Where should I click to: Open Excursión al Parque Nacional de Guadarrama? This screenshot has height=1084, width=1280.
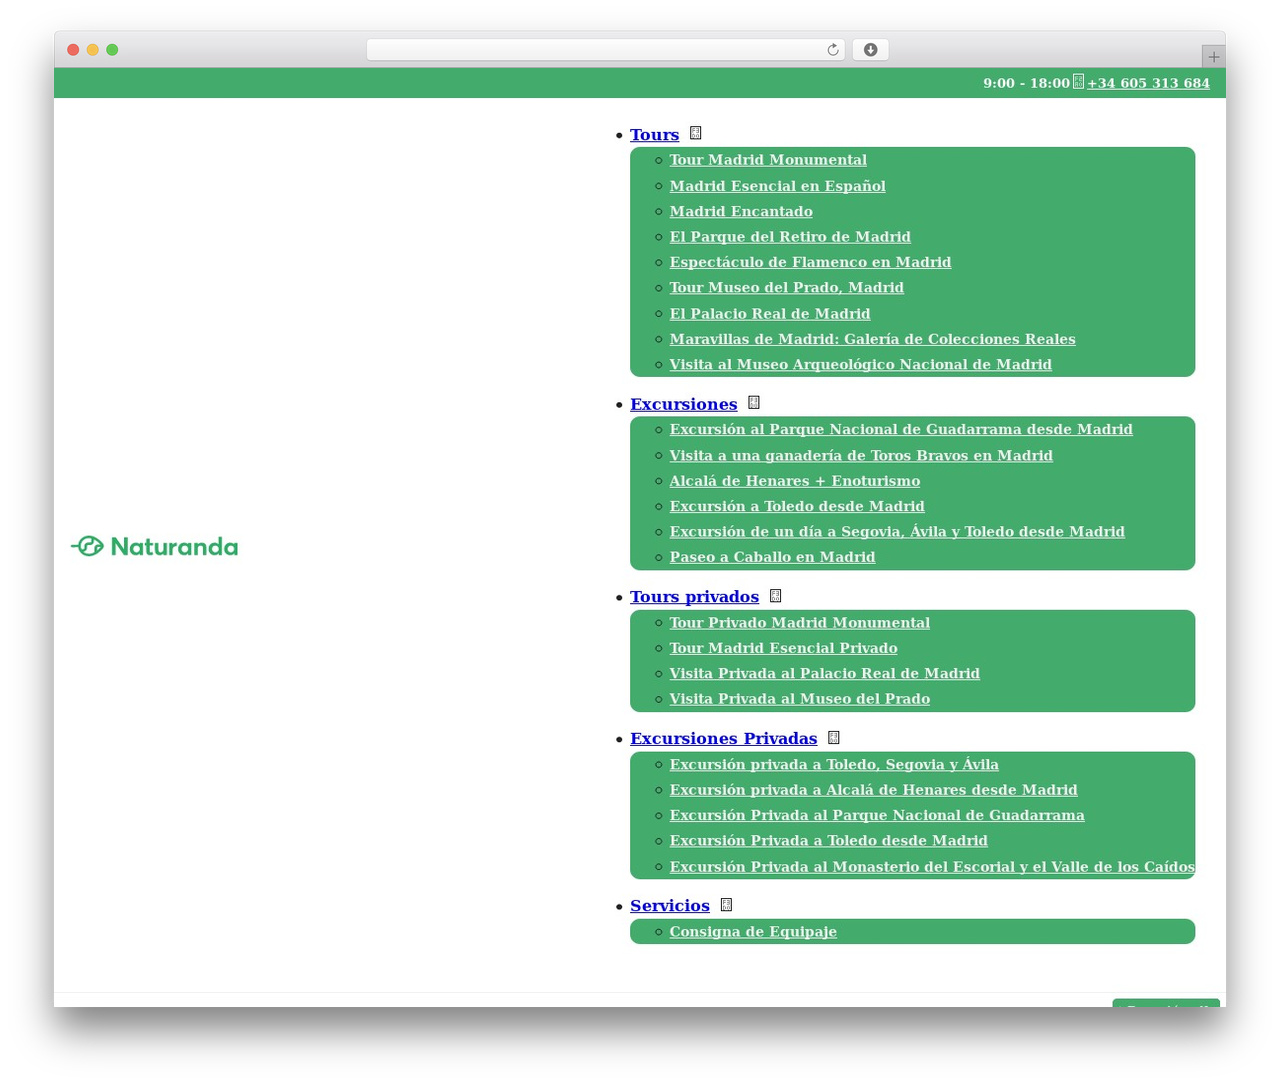click(x=901, y=429)
